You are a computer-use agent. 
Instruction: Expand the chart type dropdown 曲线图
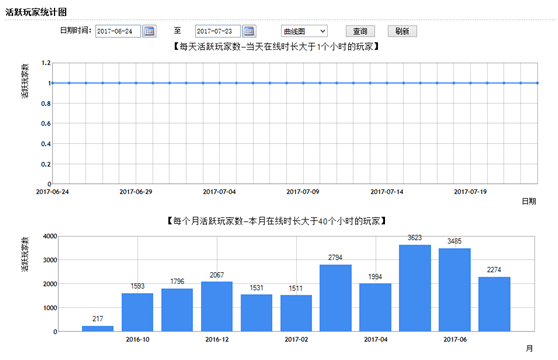304,31
